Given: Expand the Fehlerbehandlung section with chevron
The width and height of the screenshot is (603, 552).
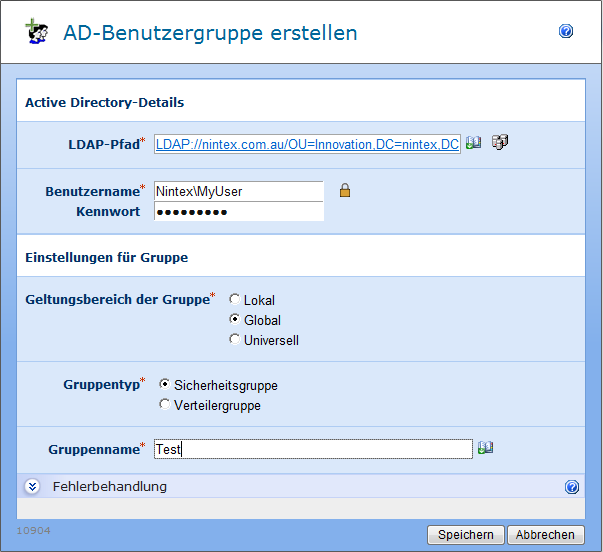Looking at the screenshot, I should (32, 487).
